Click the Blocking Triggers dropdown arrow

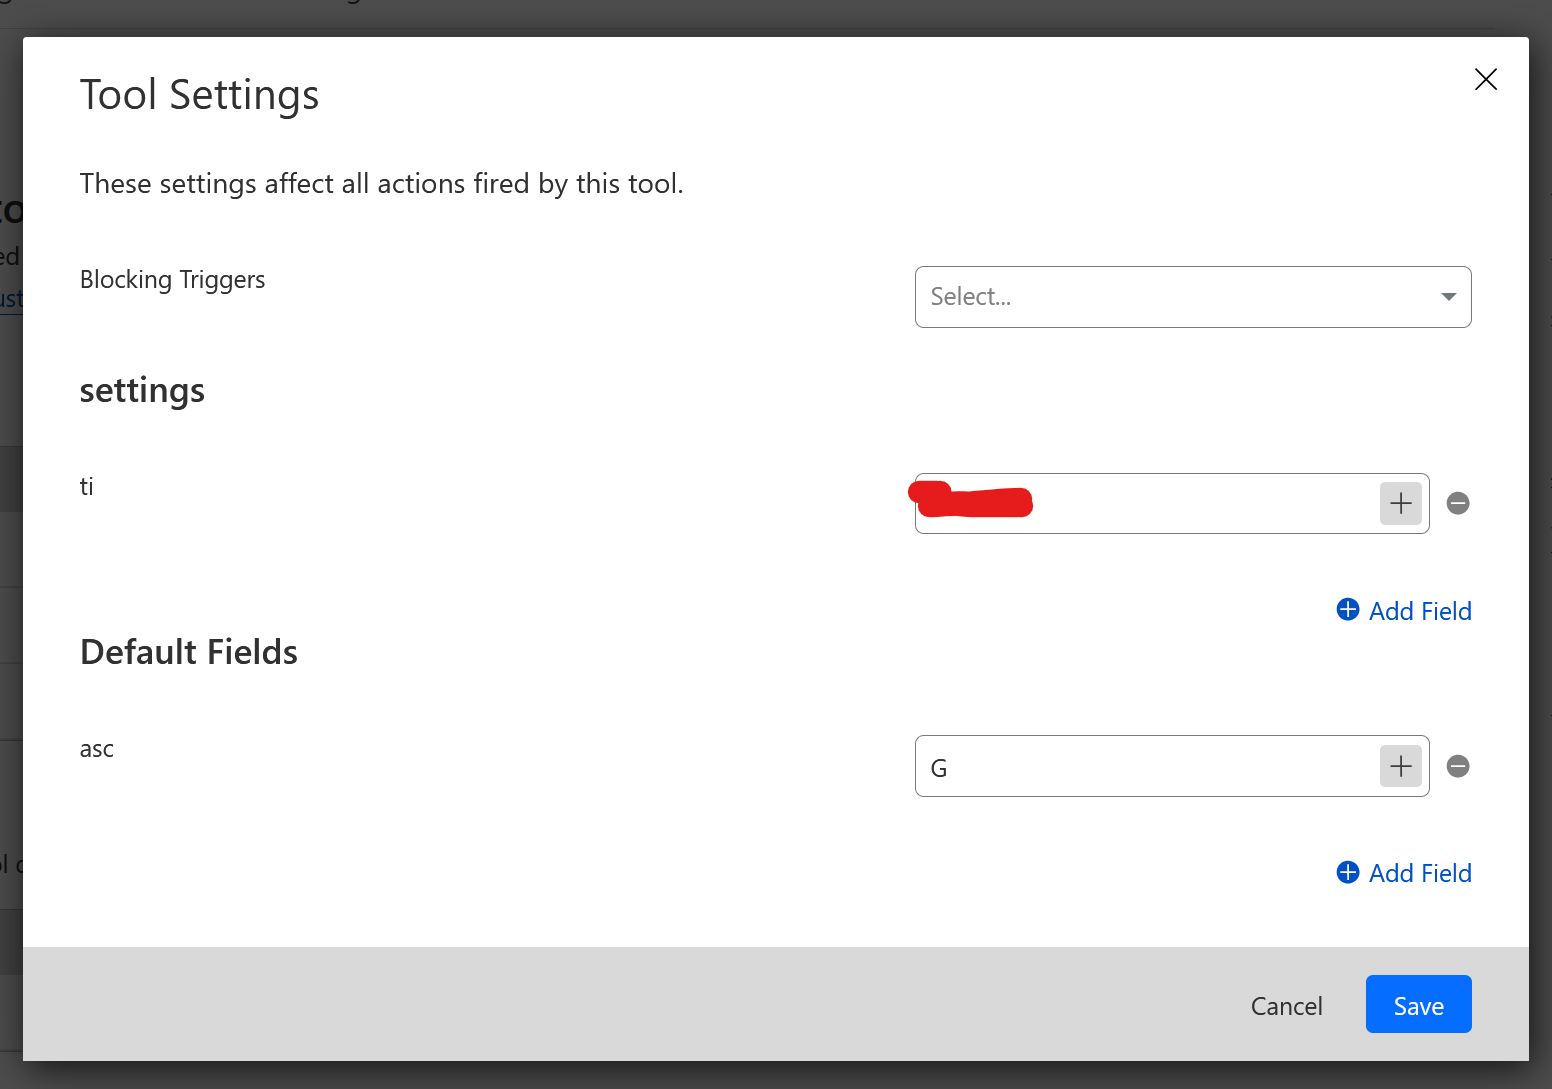pos(1448,297)
